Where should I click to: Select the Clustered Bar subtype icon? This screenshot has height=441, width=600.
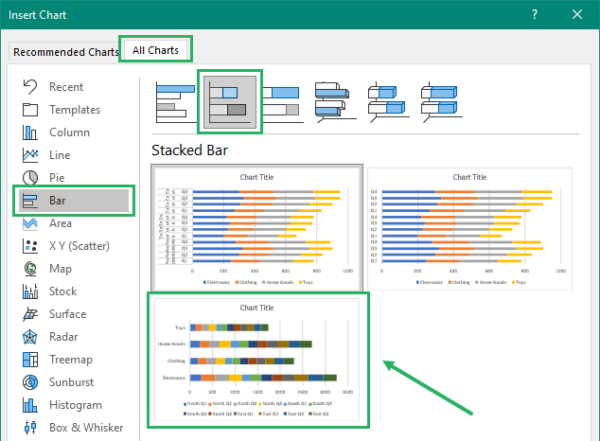177,100
